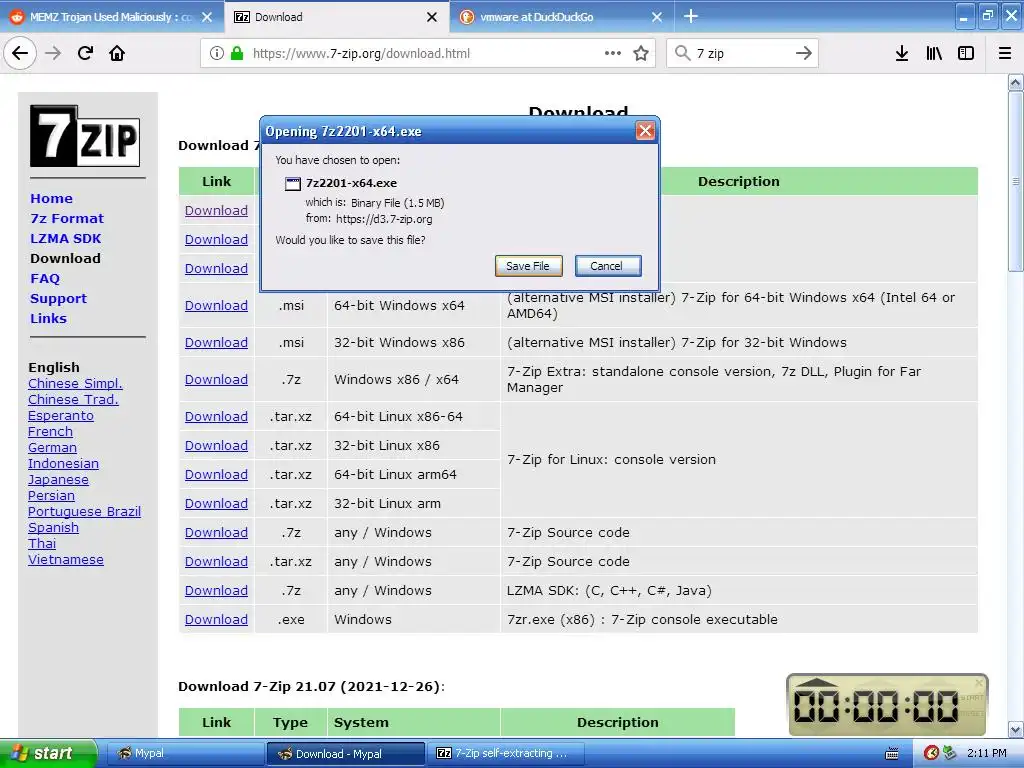This screenshot has height=768, width=1024.
Task: Click the search magnifier icon
Action: click(x=682, y=53)
